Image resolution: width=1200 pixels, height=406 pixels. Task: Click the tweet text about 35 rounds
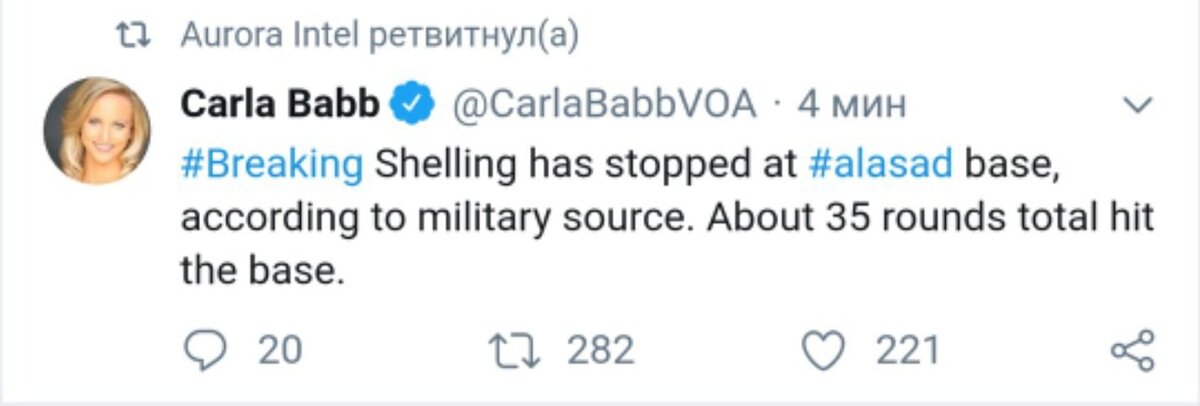click(x=666, y=217)
